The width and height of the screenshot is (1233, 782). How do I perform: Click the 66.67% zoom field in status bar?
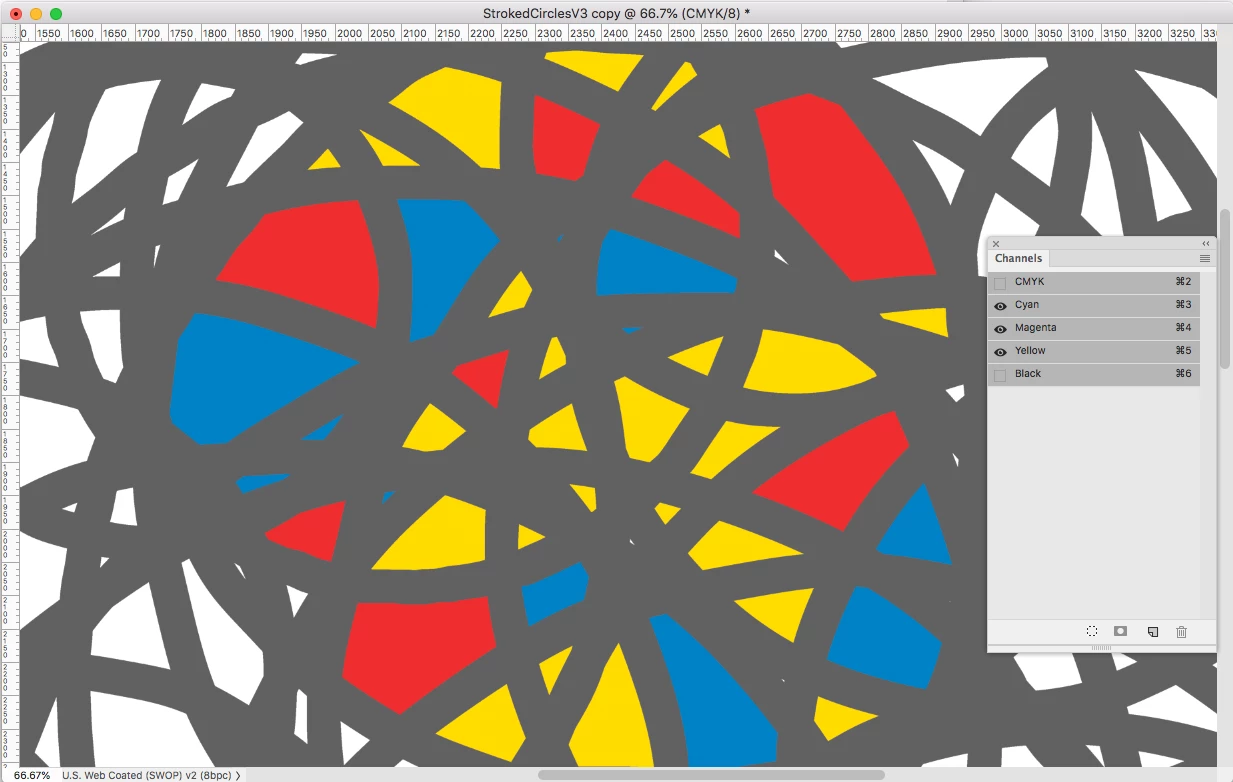[32, 775]
